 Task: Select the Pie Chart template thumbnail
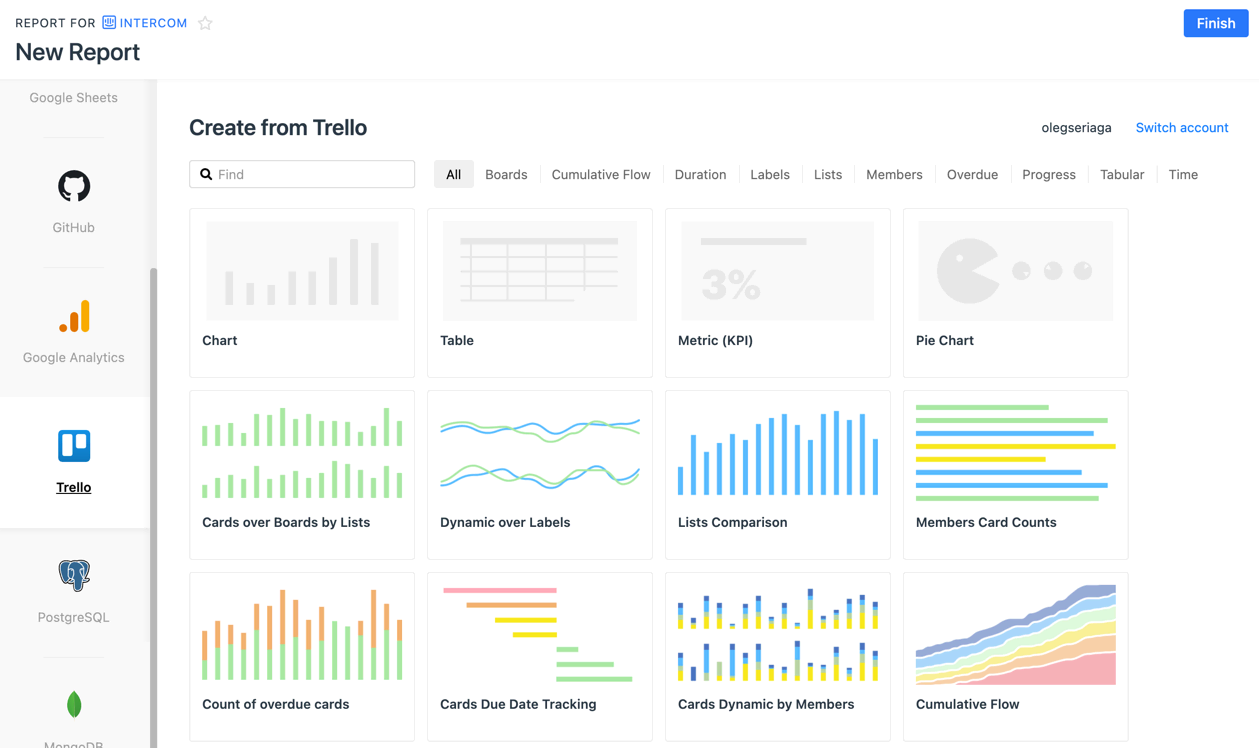[x=1016, y=271]
